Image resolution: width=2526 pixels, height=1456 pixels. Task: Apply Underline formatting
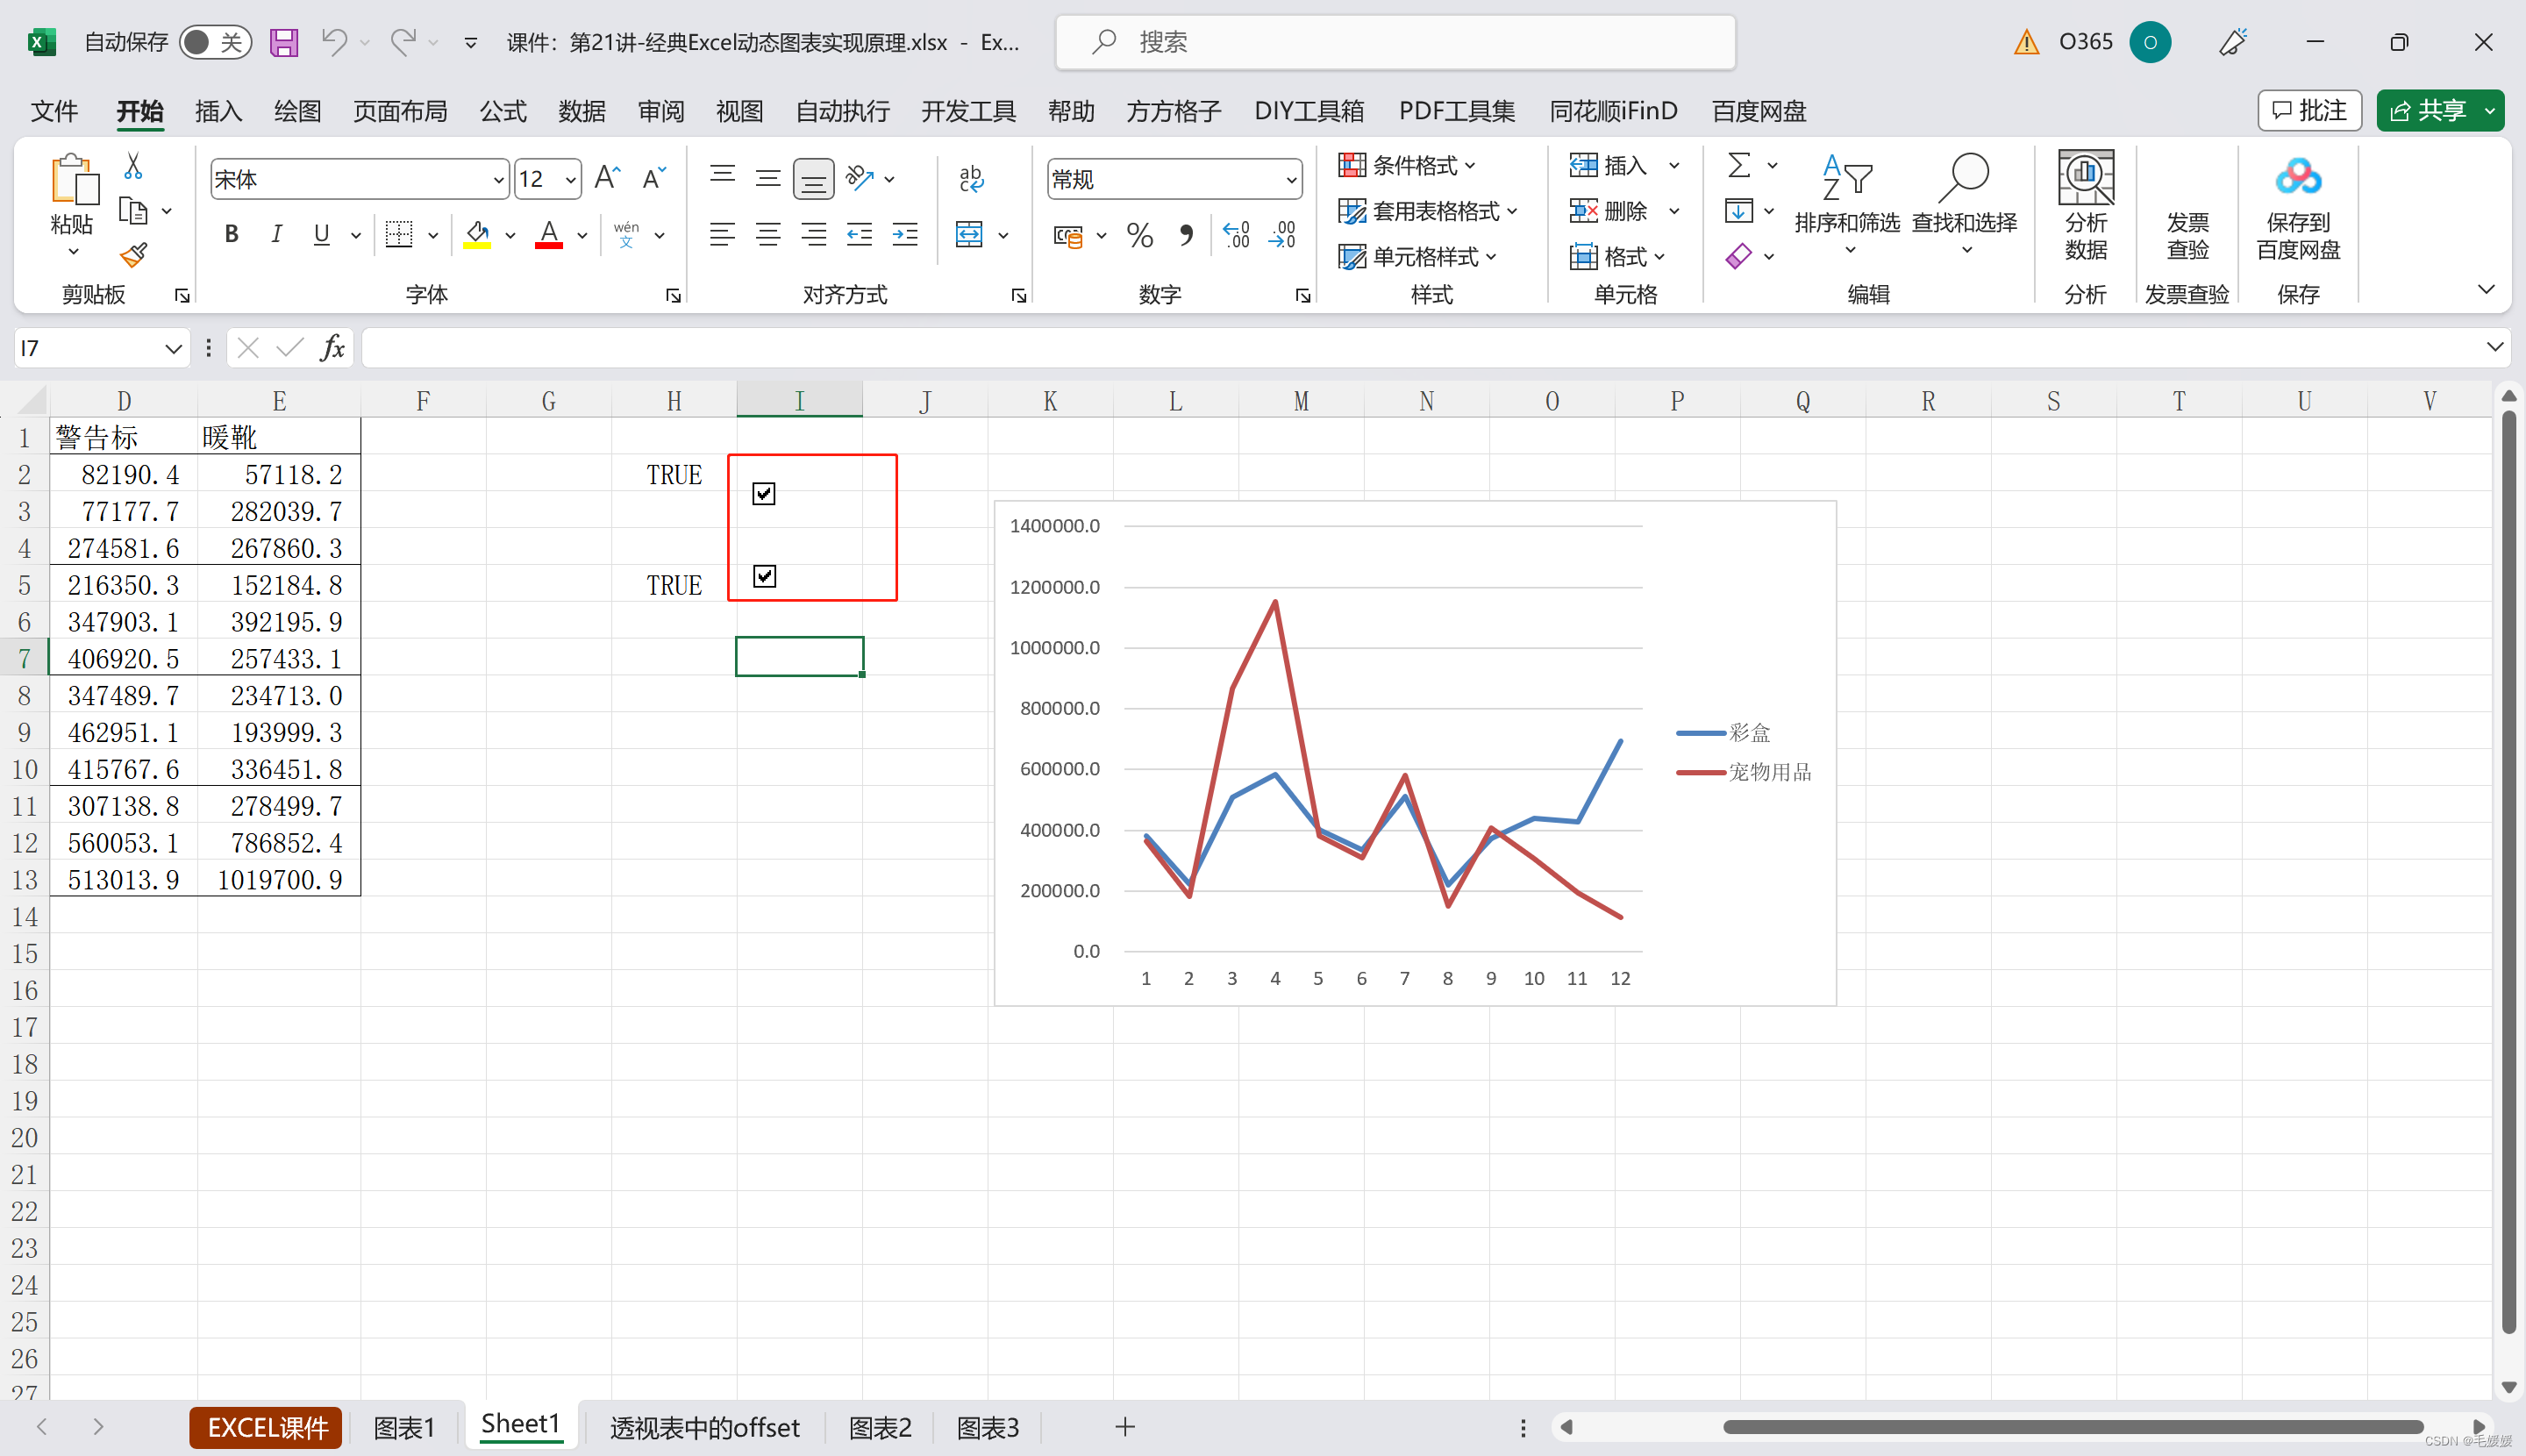pos(321,234)
